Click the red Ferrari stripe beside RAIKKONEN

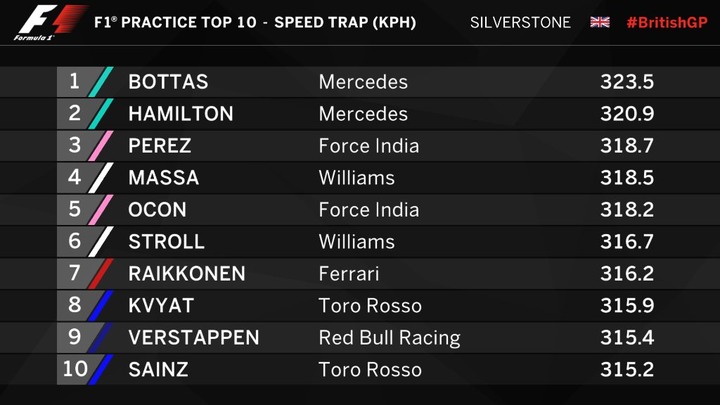pyautogui.click(x=101, y=274)
